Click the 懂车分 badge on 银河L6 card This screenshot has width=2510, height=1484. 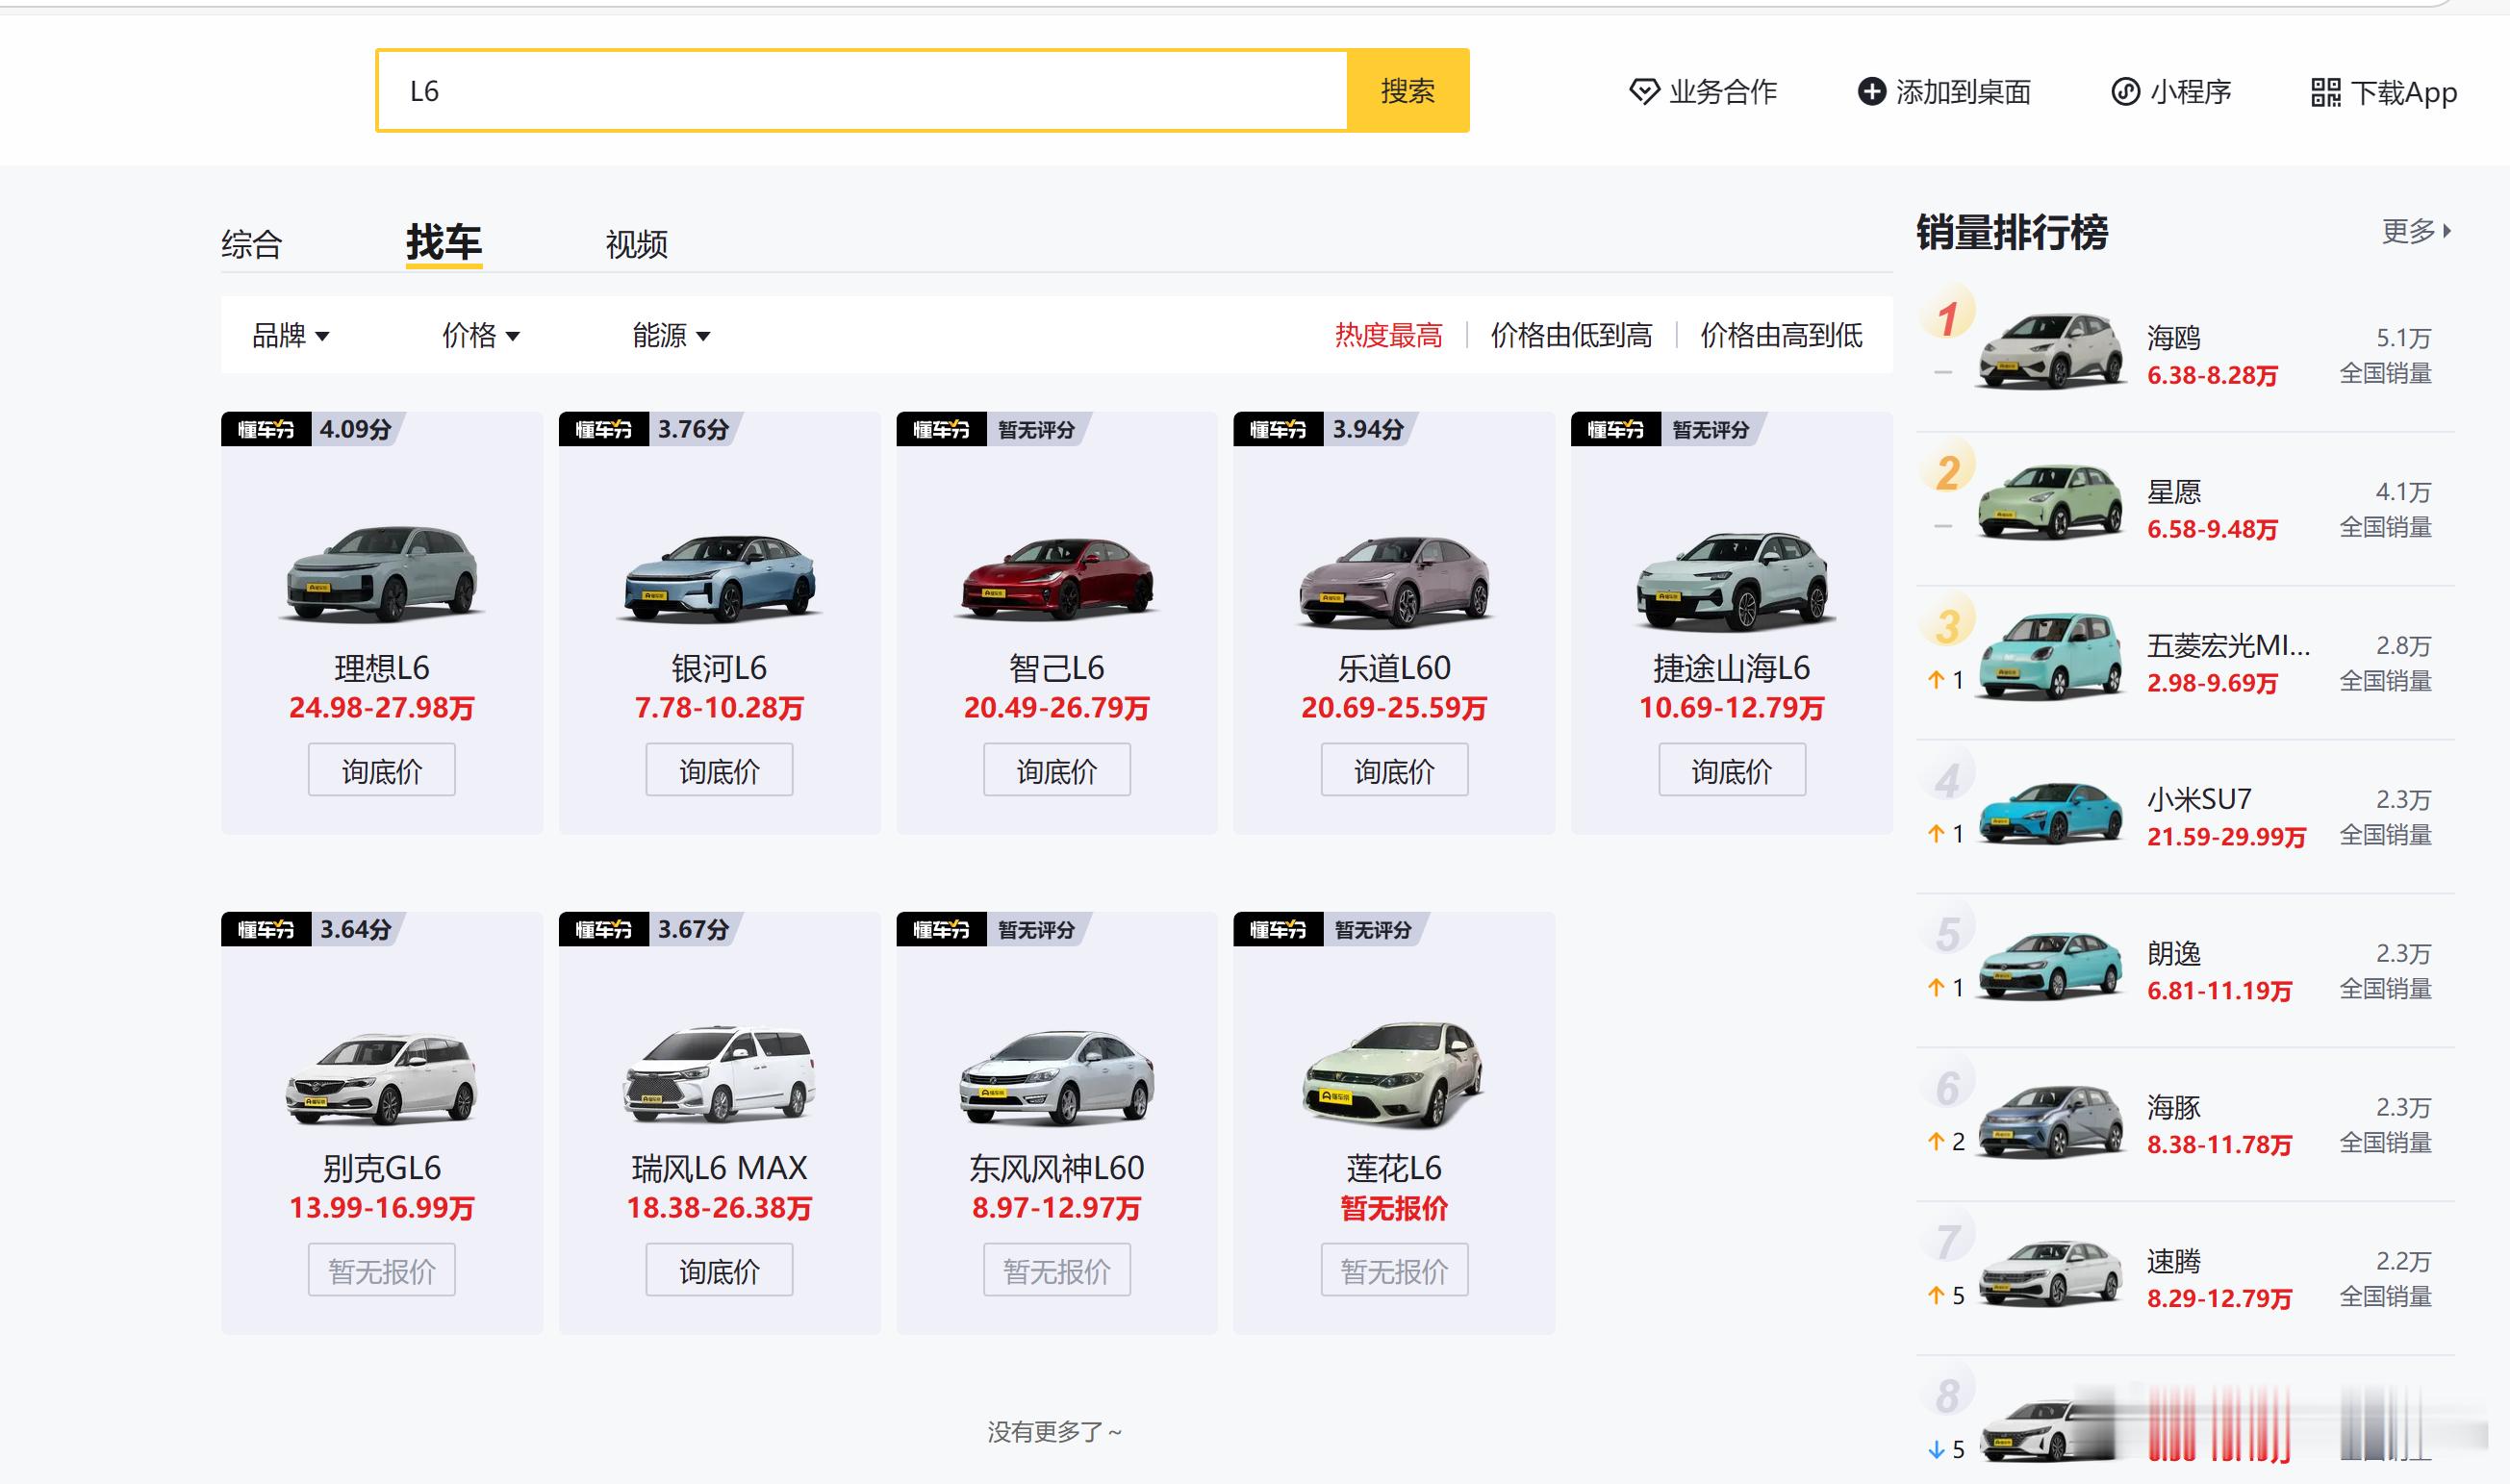(604, 429)
